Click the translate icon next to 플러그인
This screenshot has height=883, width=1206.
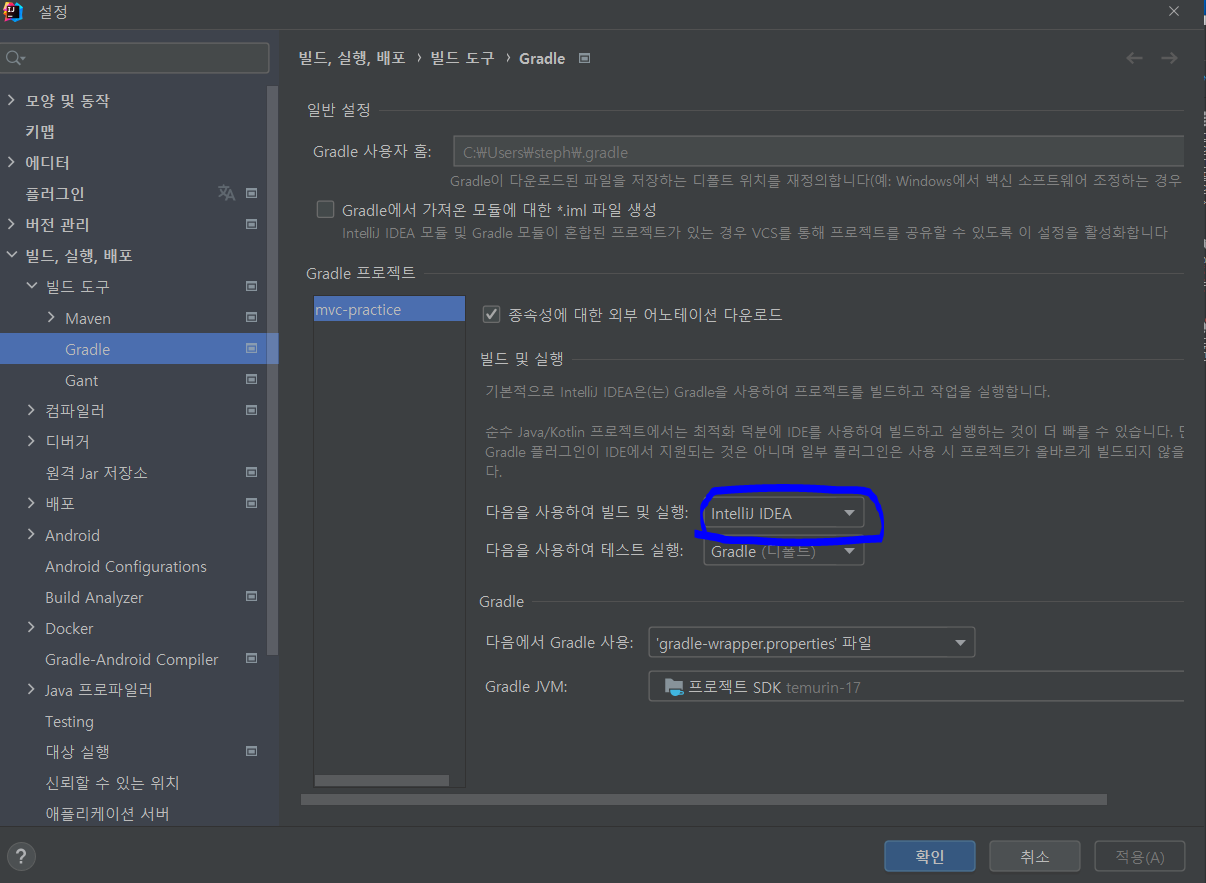click(x=227, y=193)
